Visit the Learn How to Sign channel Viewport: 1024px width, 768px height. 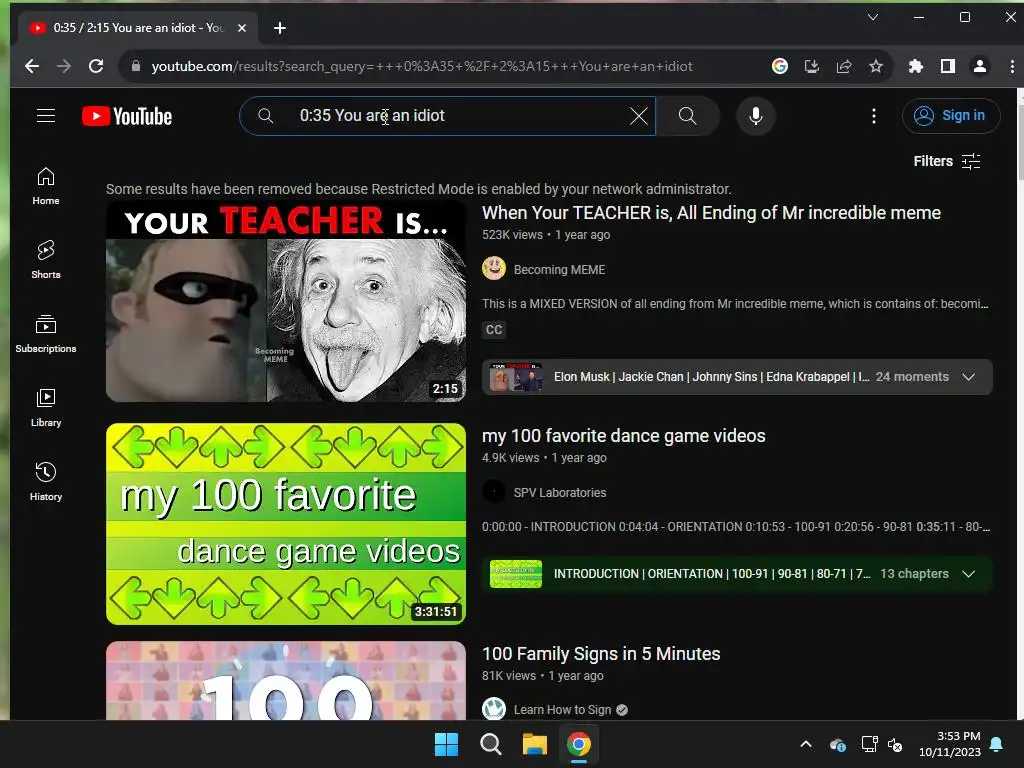tap(562, 710)
